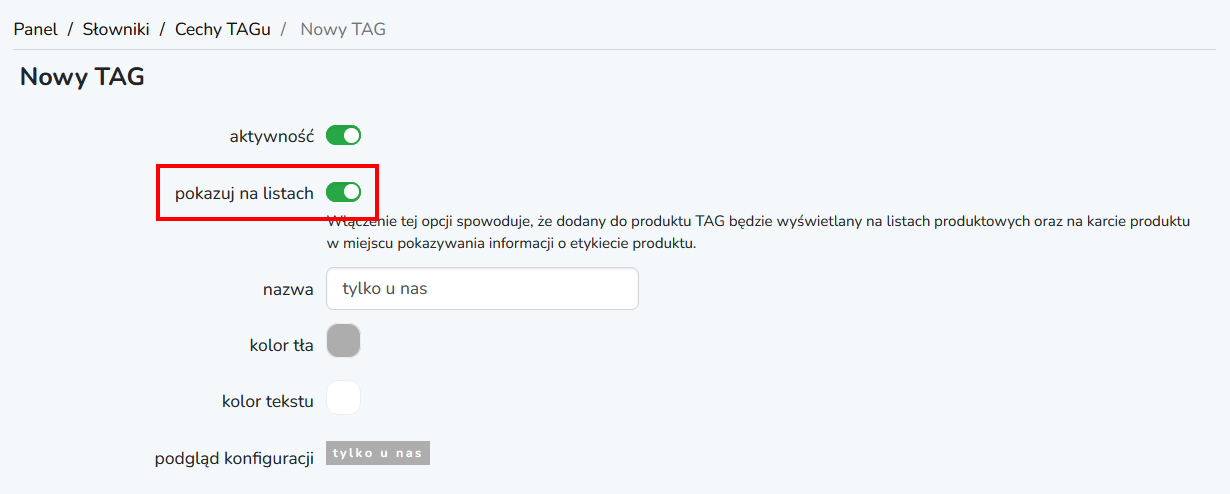Viewport: 1230px width, 494px height.
Task: Open the kolor tła color picker
Action: point(343,341)
